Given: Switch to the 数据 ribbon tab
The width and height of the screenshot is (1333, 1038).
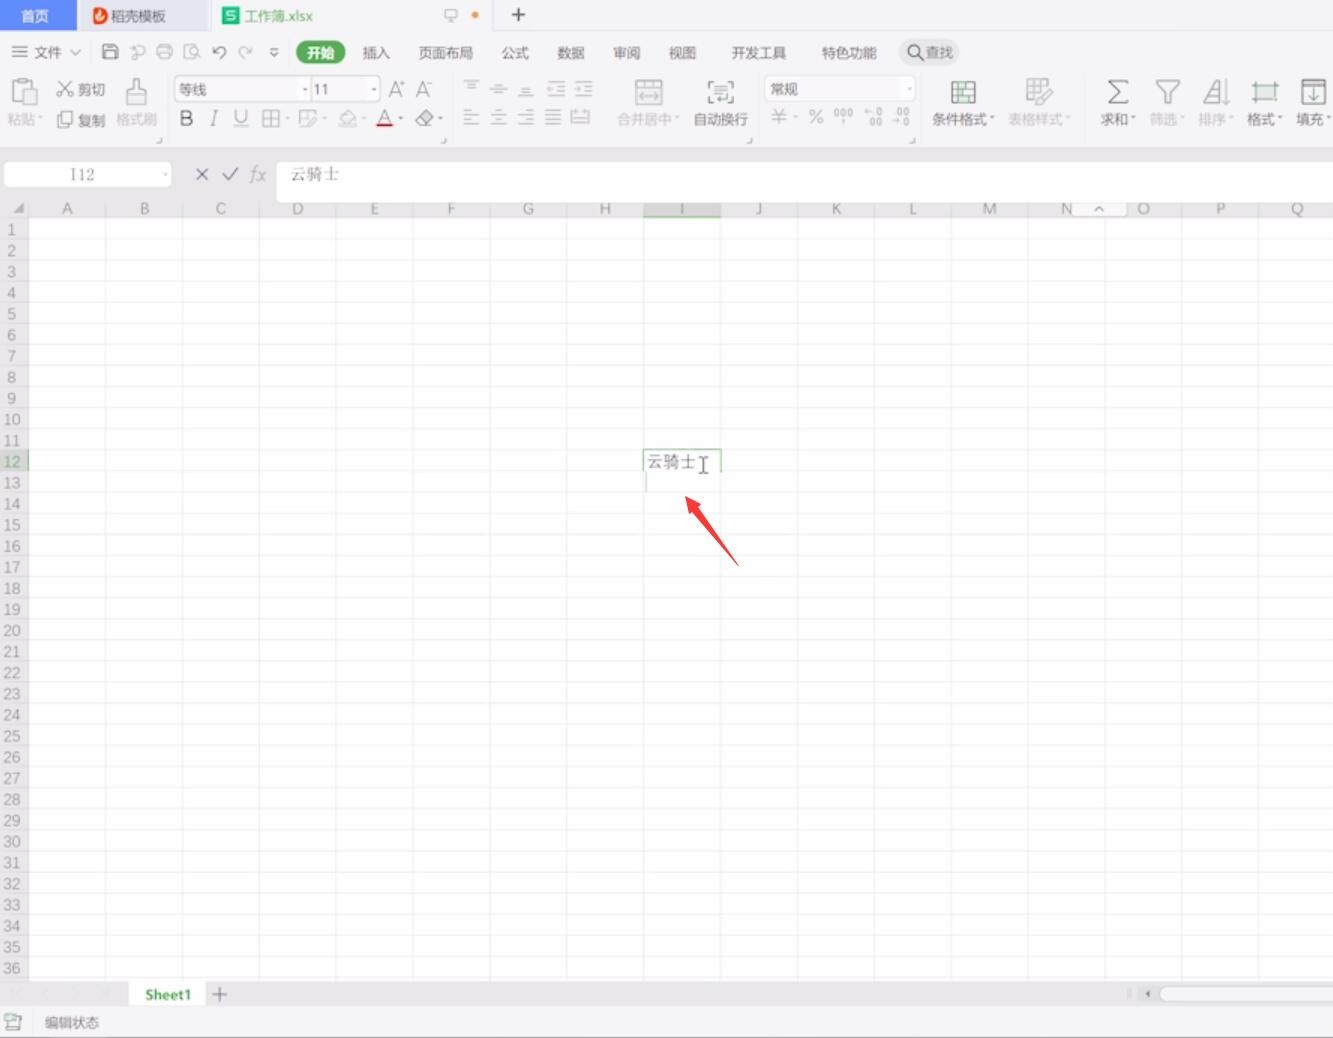Looking at the screenshot, I should pyautogui.click(x=571, y=53).
